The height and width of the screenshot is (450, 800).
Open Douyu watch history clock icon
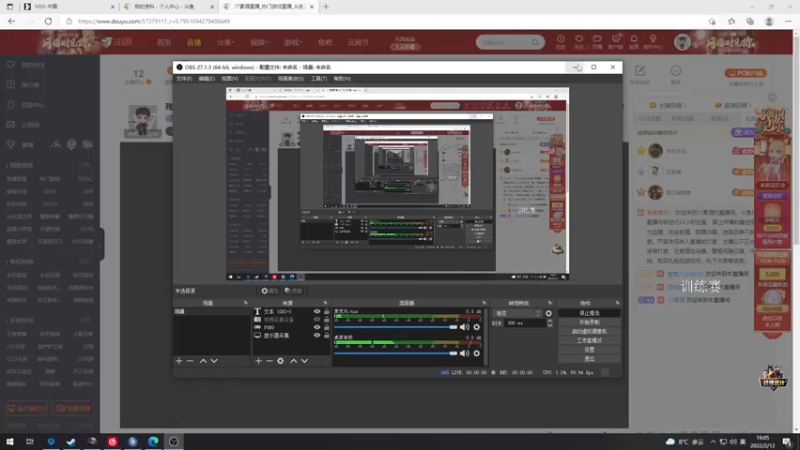point(560,39)
